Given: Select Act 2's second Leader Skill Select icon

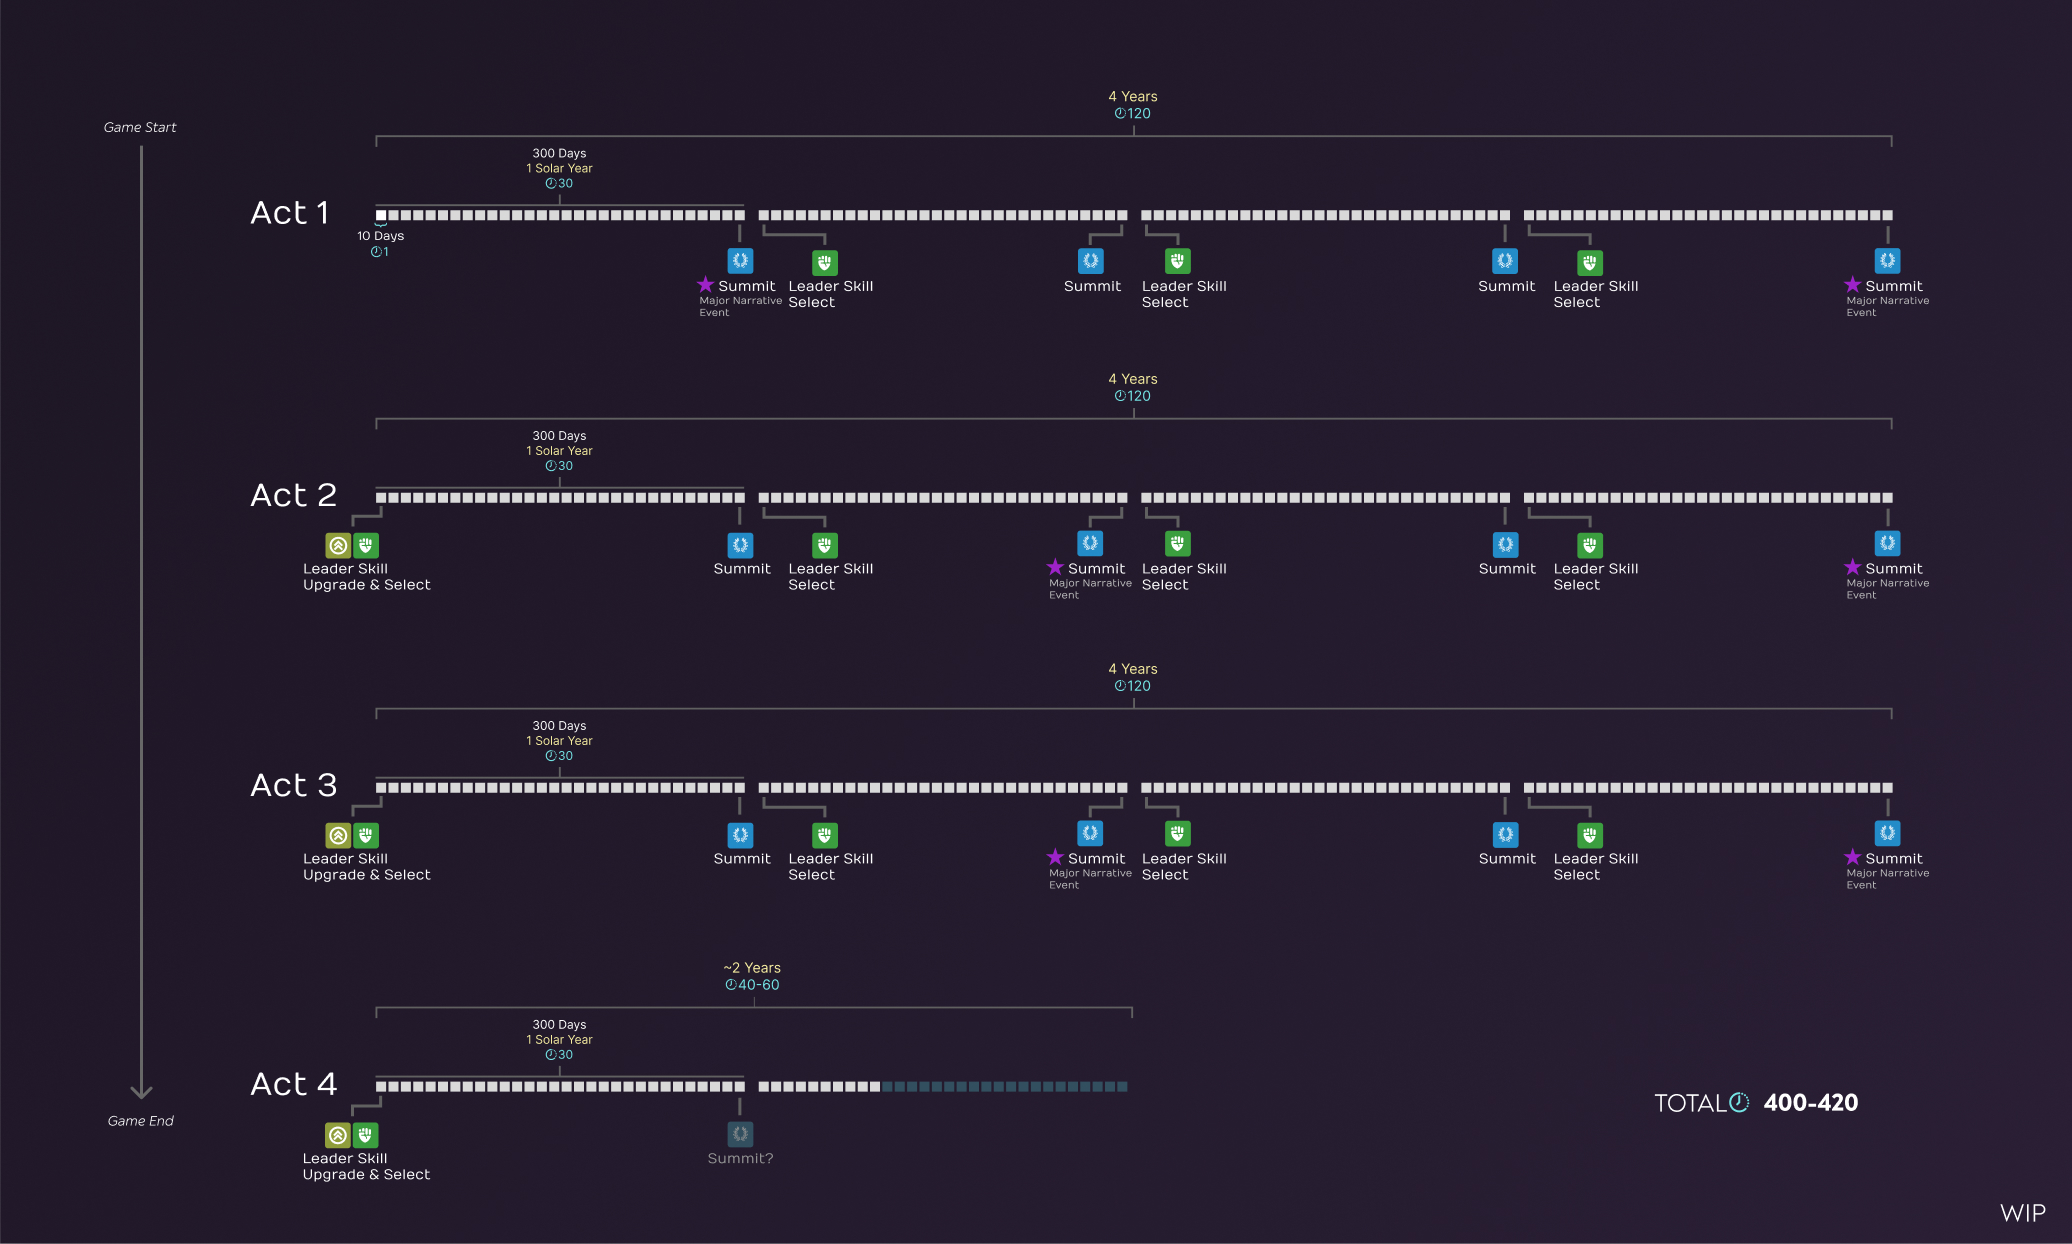Looking at the screenshot, I should (x=1178, y=543).
